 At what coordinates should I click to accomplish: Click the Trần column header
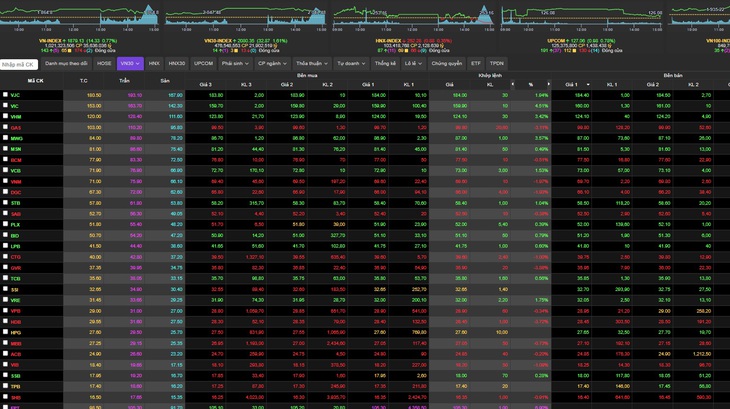click(124, 80)
